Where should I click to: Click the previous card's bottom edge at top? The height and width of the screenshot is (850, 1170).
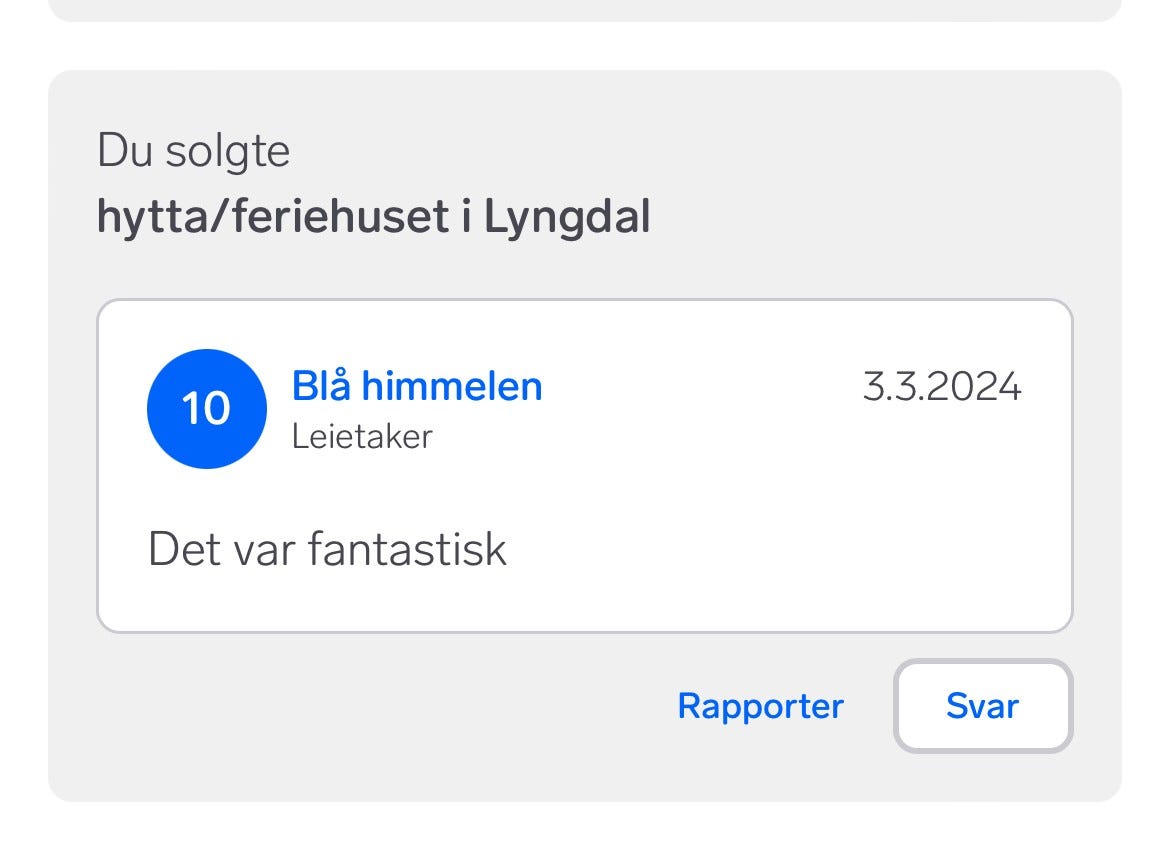585,10
